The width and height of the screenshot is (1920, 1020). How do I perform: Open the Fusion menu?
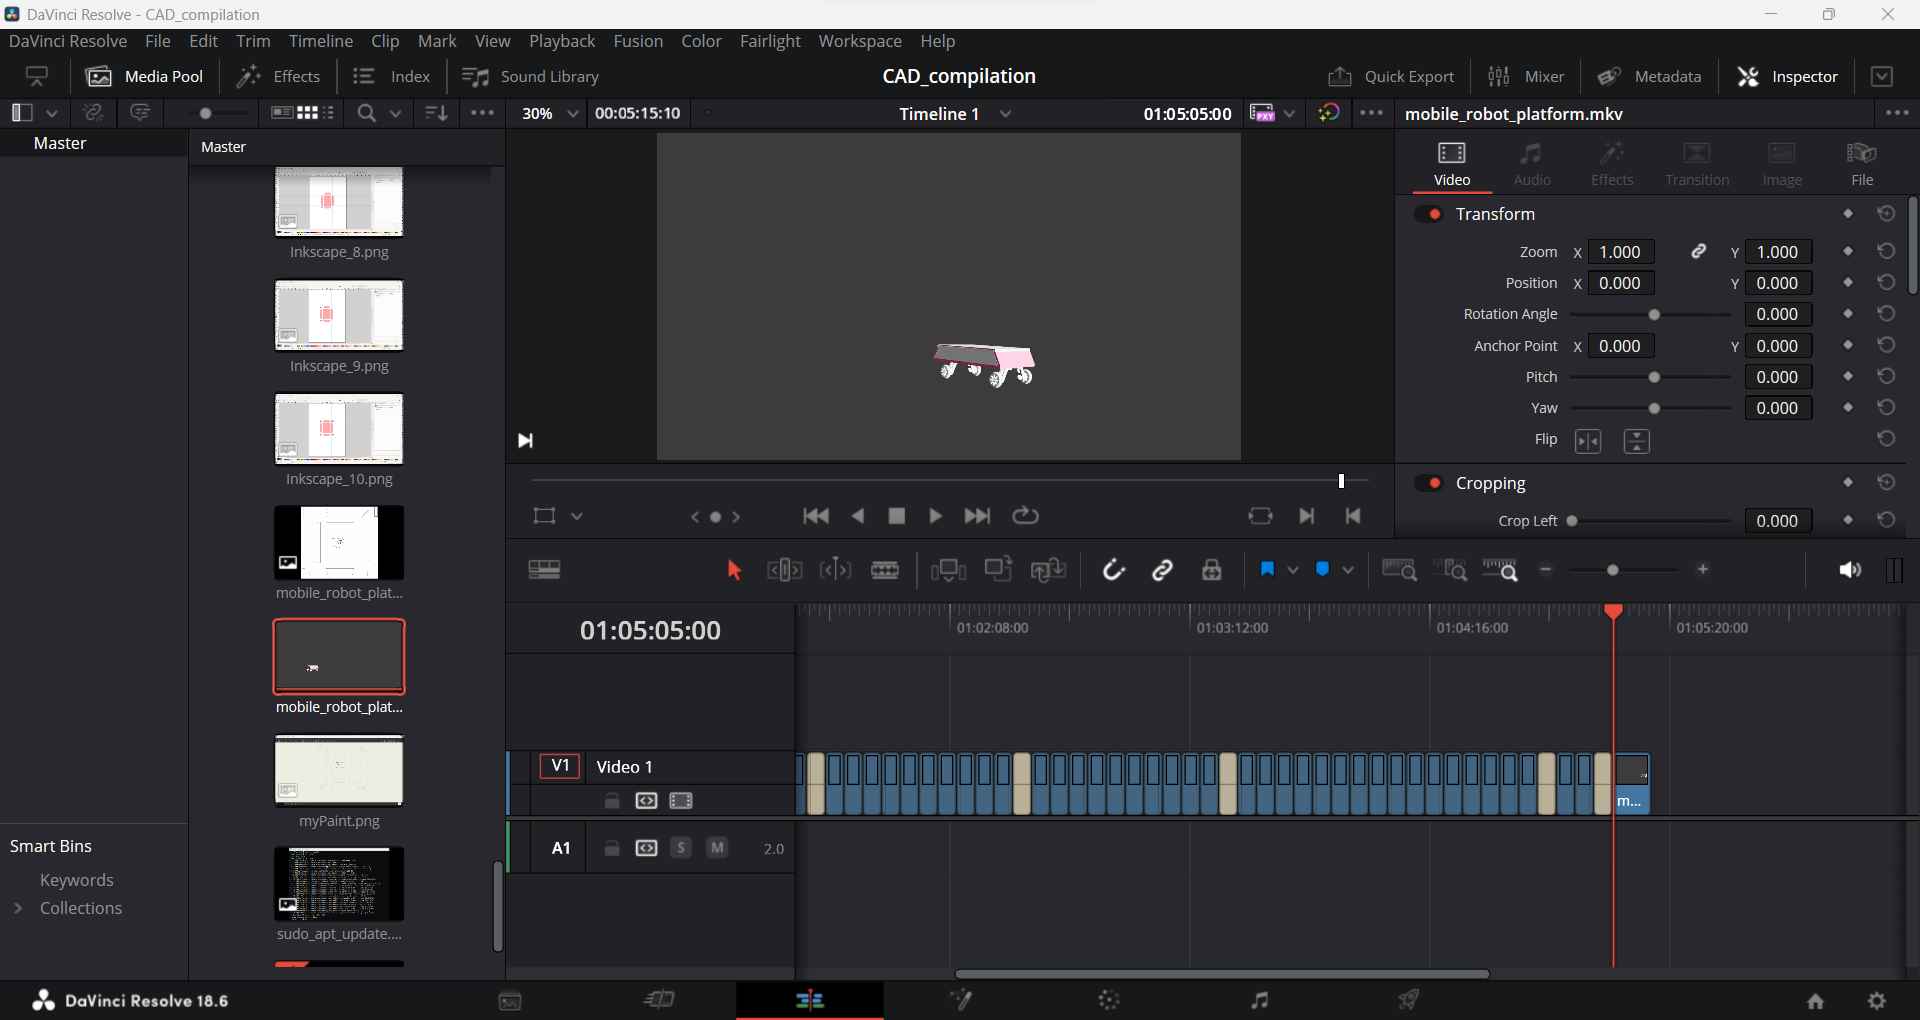pyautogui.click(x=638, y=41)
